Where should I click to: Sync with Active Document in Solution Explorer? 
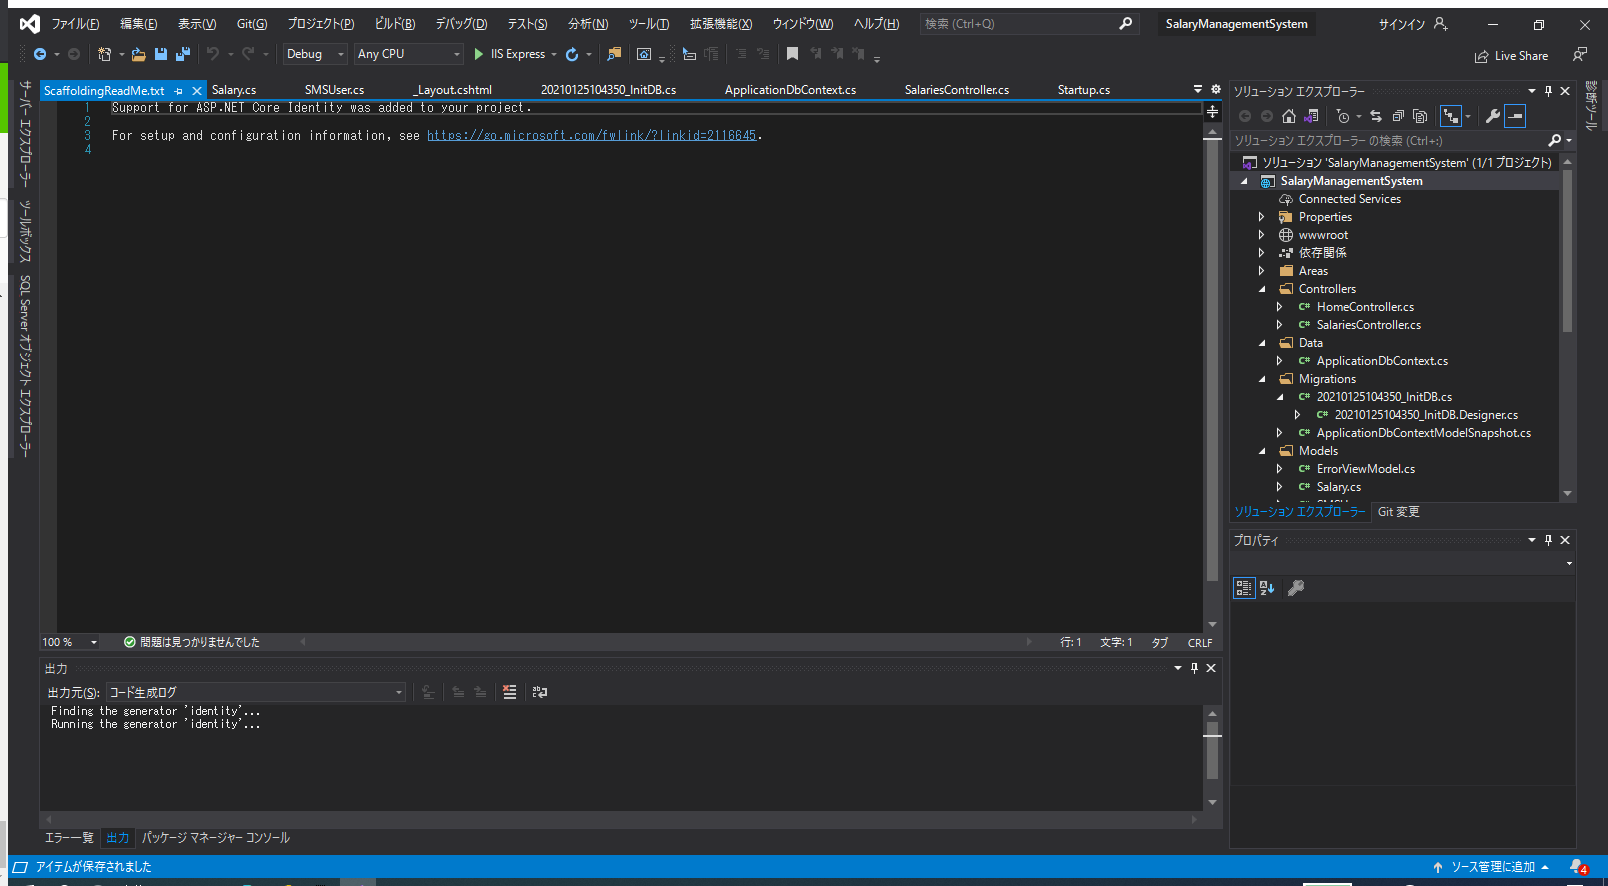(1376, 116)
